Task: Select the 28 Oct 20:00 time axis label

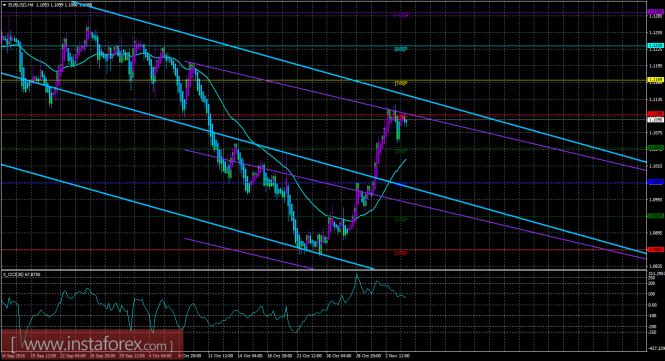Action: click(368, 356)
